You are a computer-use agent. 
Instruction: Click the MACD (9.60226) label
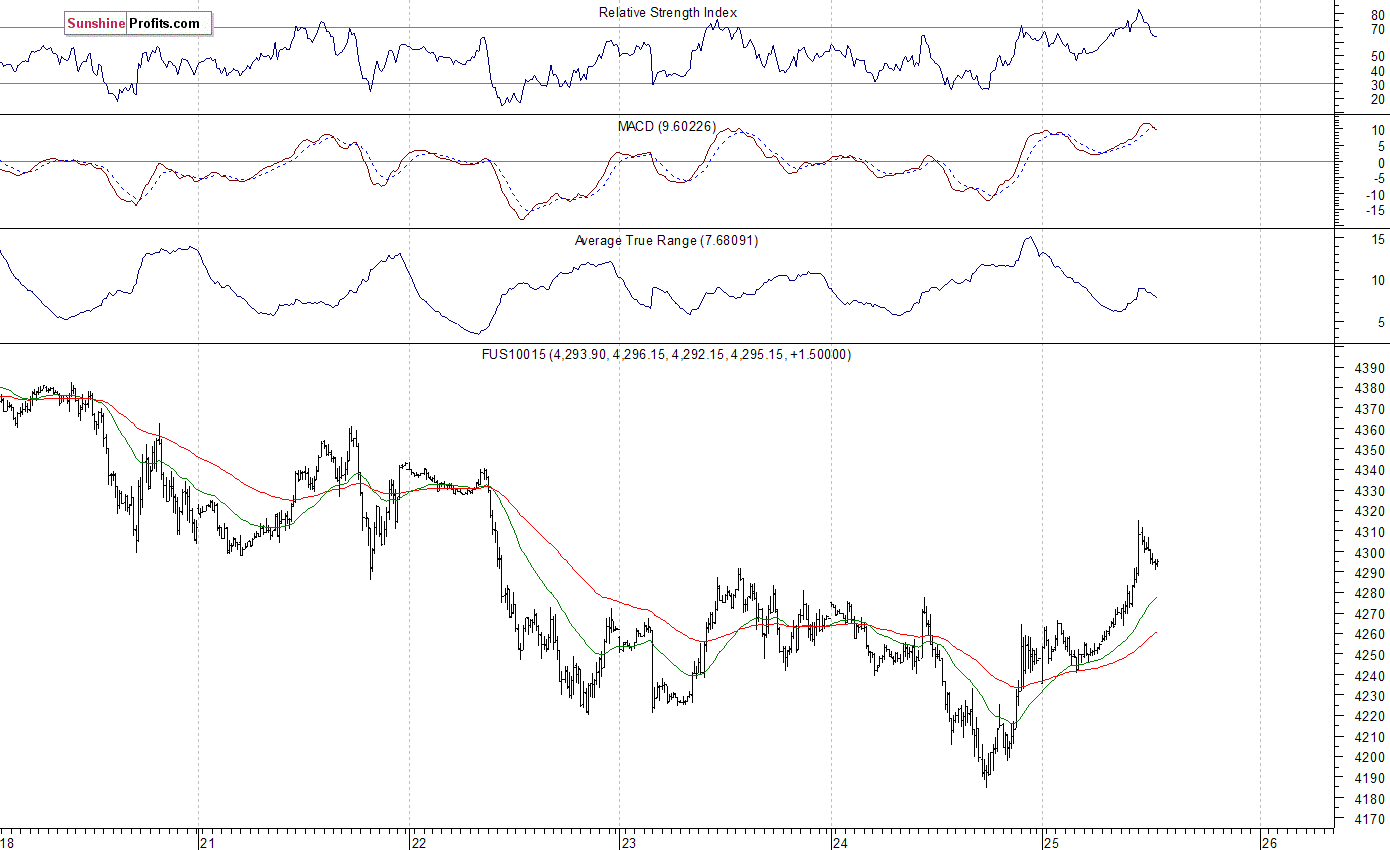pos(667,126)
